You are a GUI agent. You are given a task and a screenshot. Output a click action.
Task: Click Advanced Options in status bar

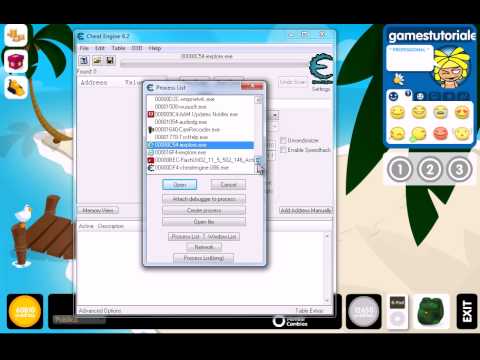tap(100, 311)
